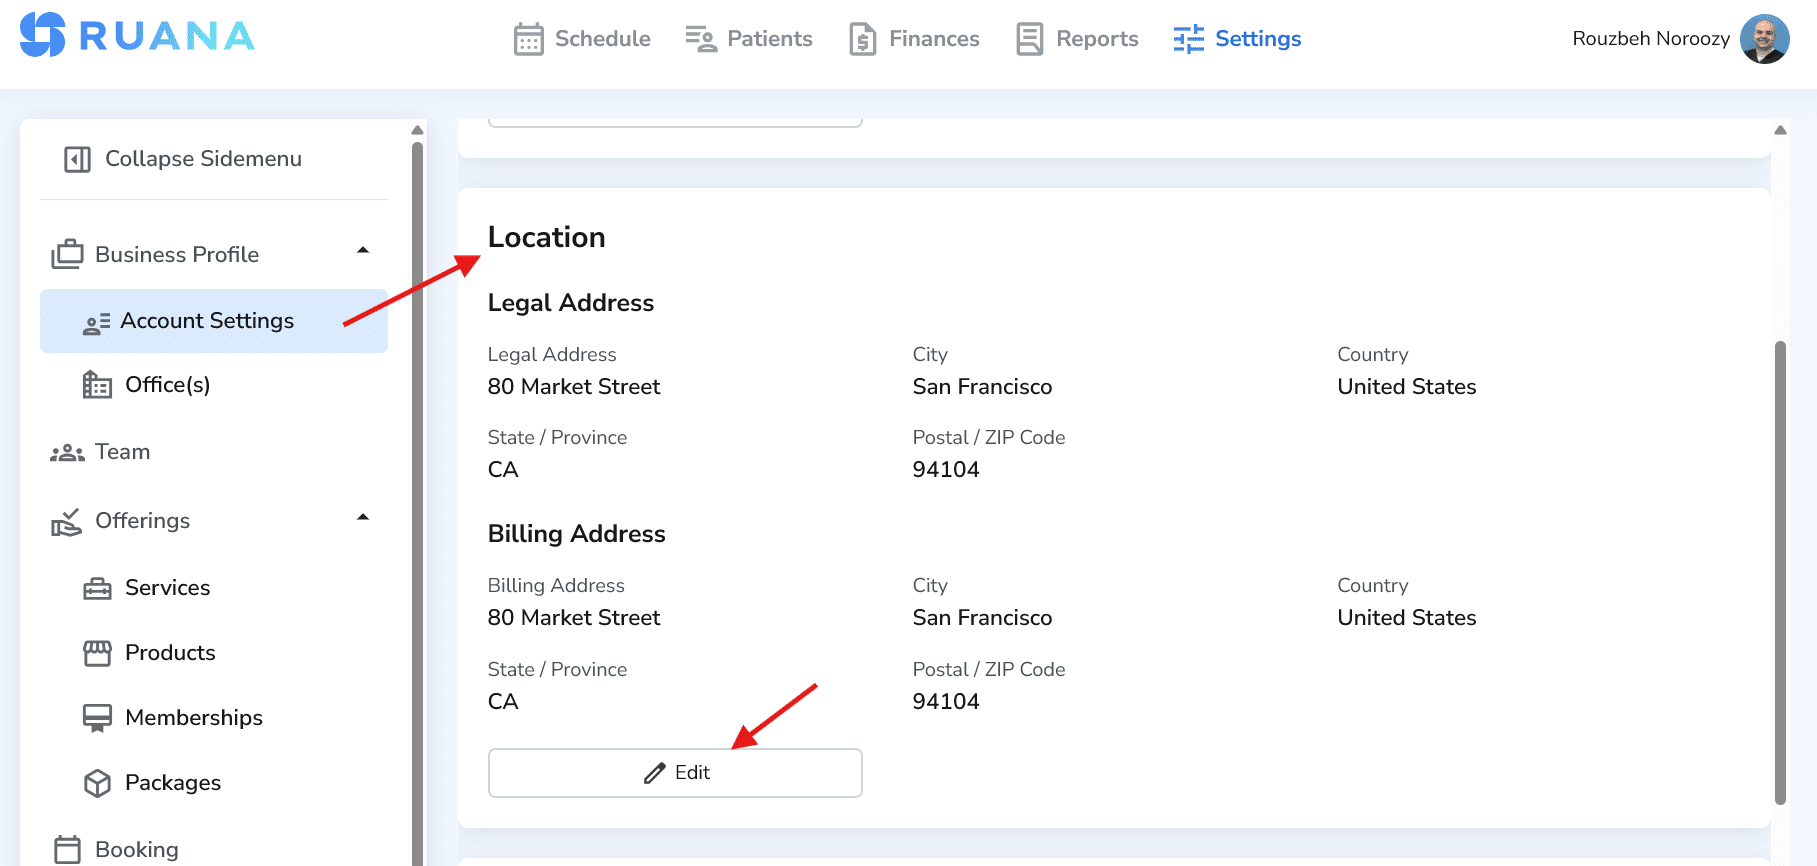
Task: Collapse the Business Profile section arrow
Action: tap(363, 250)
